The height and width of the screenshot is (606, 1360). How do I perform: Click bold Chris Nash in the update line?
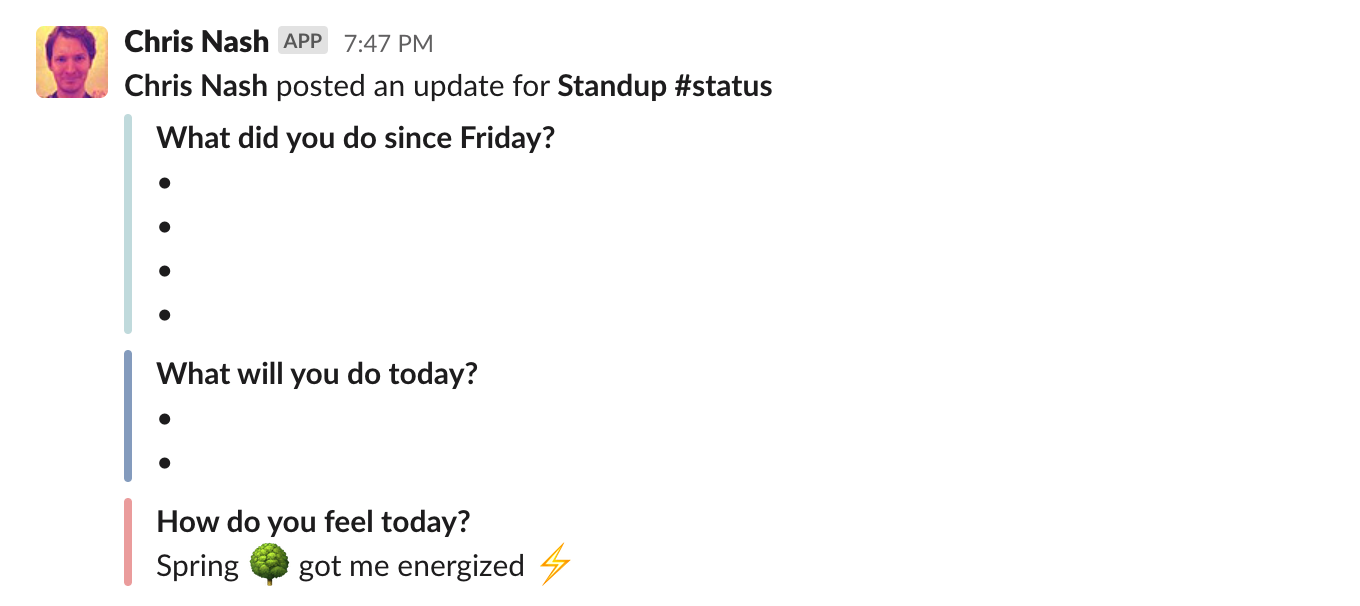coord(196,86)
